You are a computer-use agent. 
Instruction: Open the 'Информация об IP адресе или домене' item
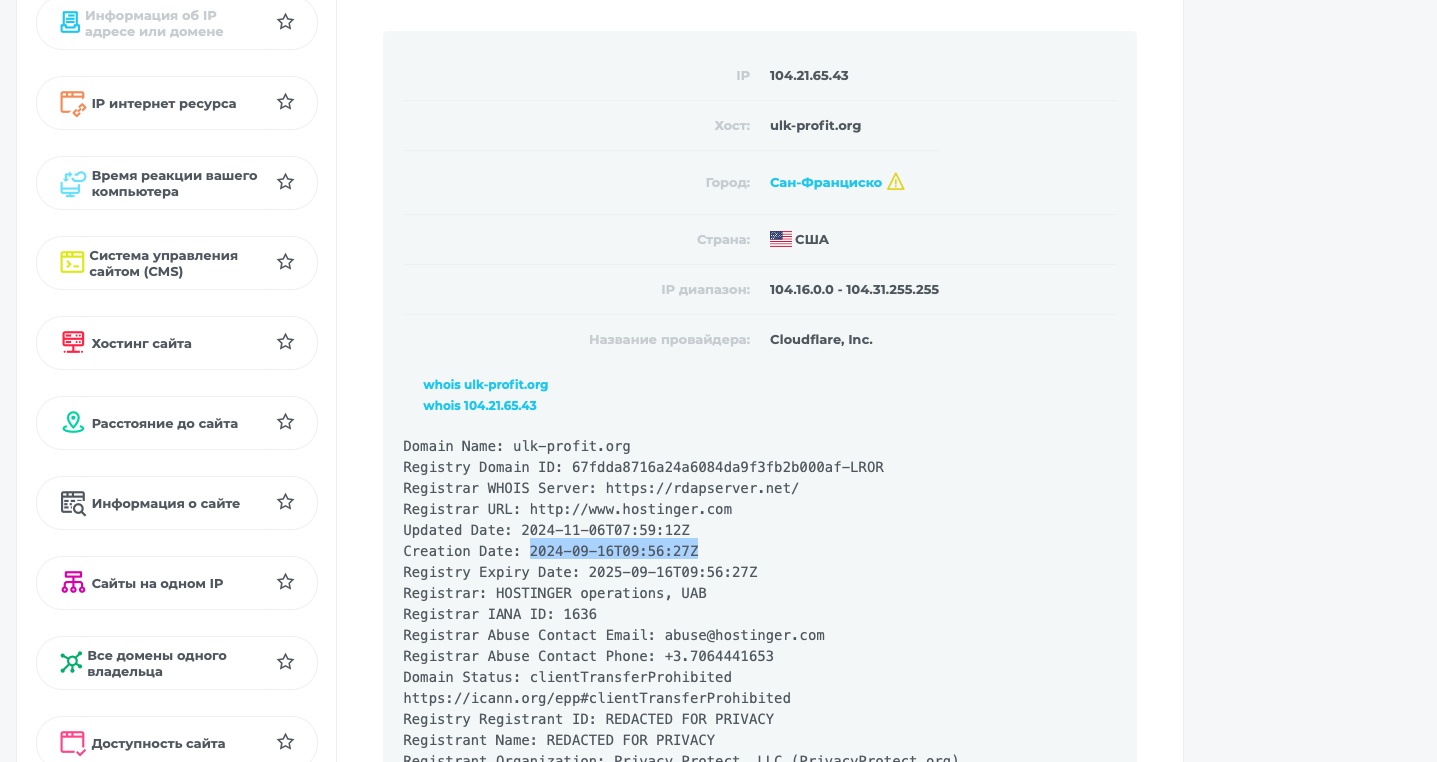(177, 24)
